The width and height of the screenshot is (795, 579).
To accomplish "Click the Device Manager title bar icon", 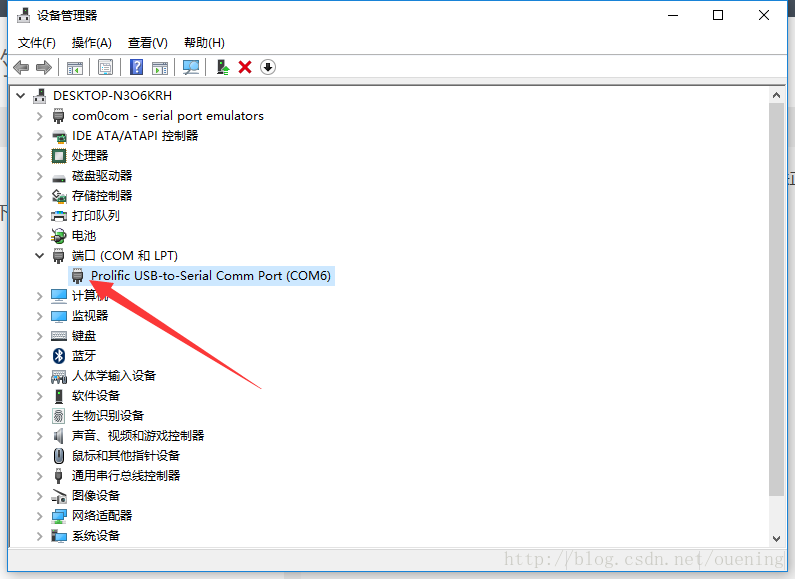I will click(x=23, y=15).
